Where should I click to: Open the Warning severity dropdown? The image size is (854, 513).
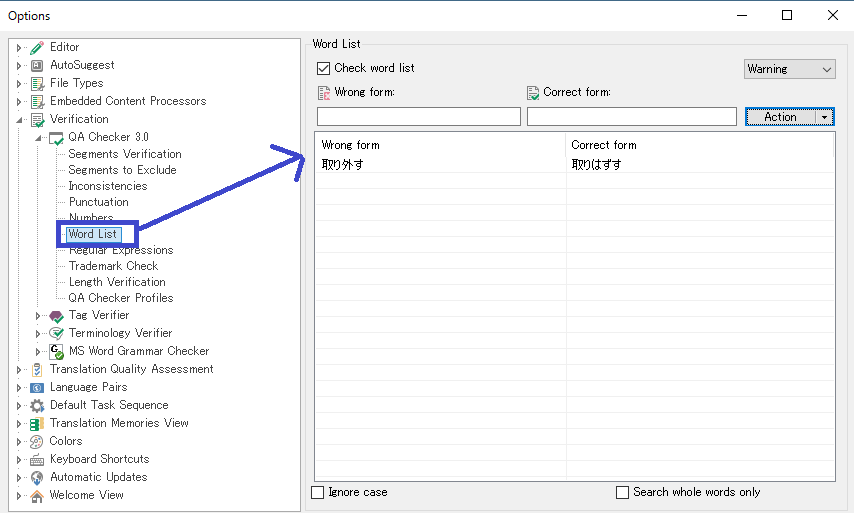789,69
